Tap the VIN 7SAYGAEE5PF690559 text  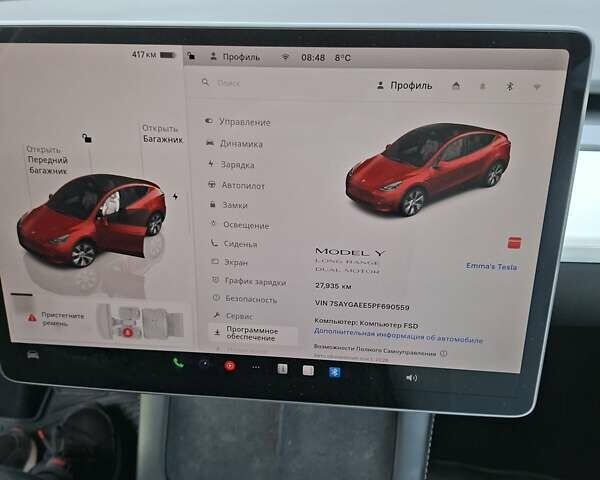(362, 305)
